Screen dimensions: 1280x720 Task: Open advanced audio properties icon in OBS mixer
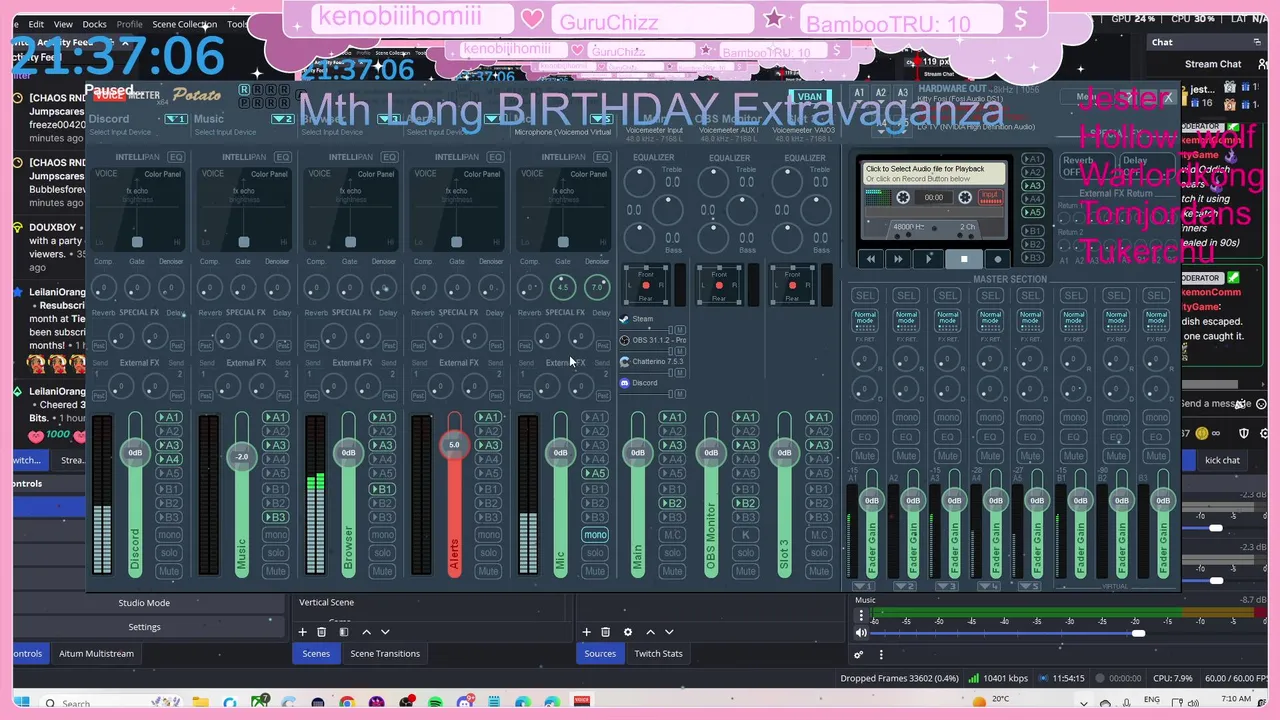coord(858,655)
